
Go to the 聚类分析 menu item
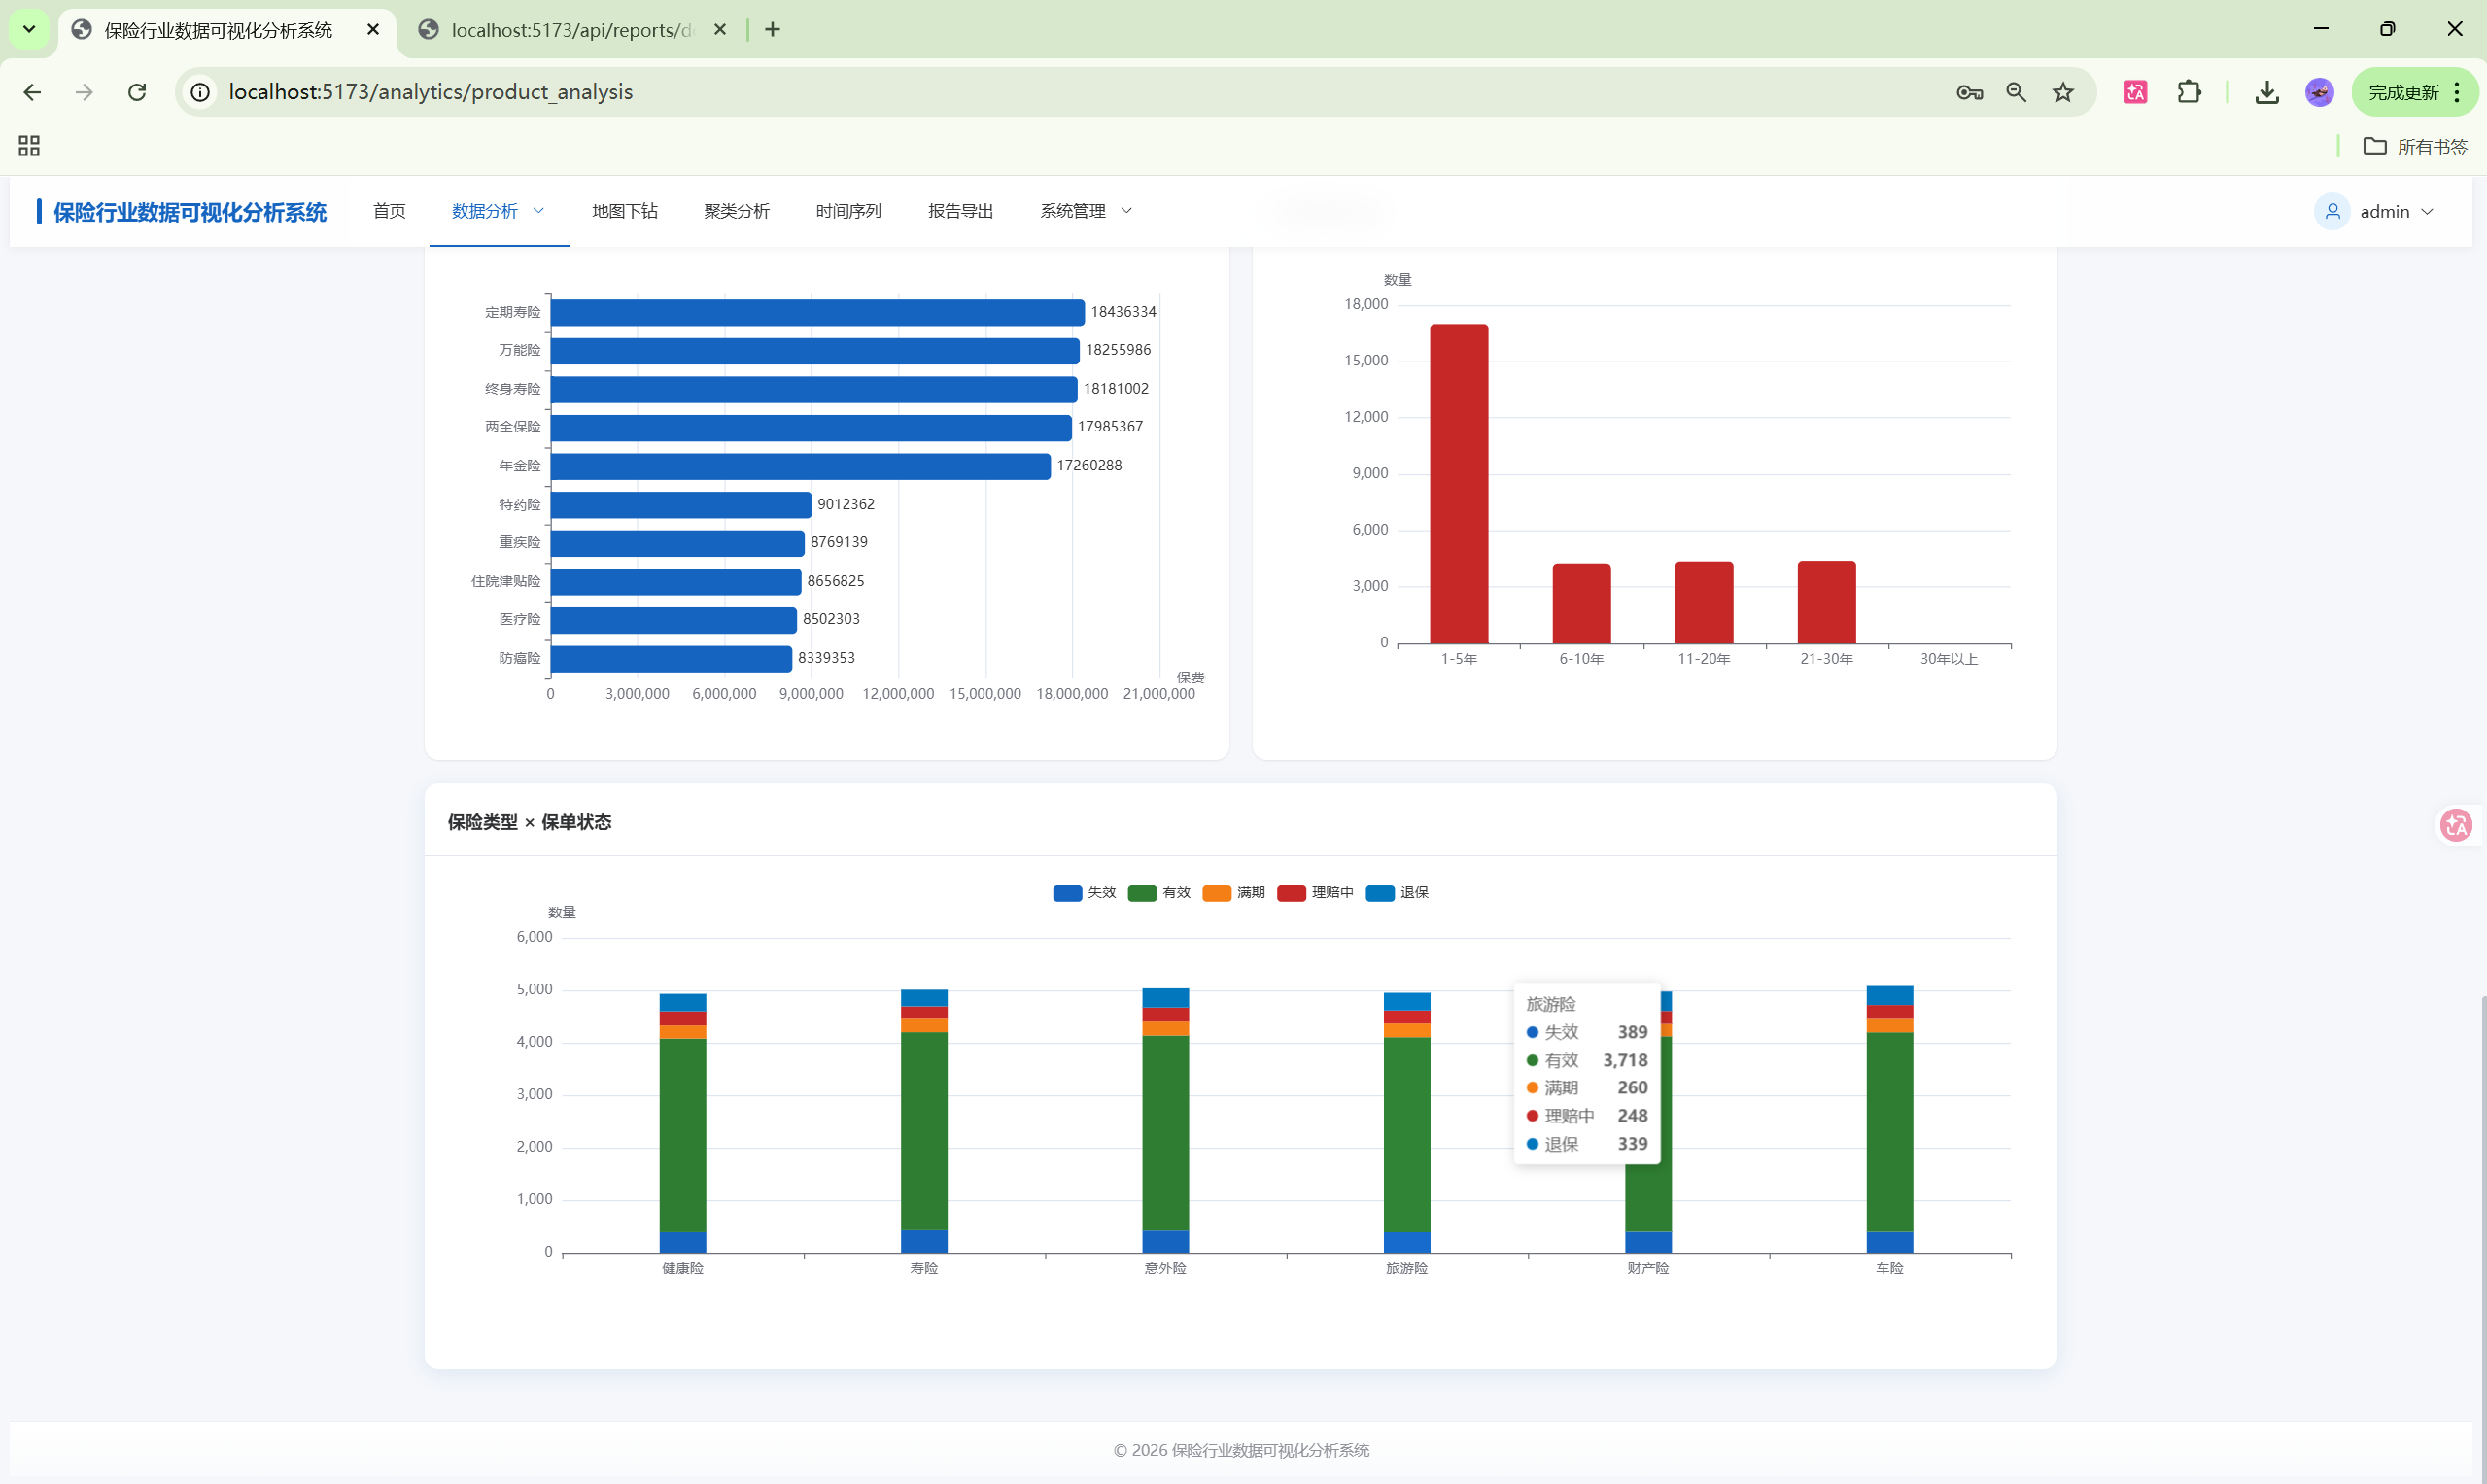736,211
